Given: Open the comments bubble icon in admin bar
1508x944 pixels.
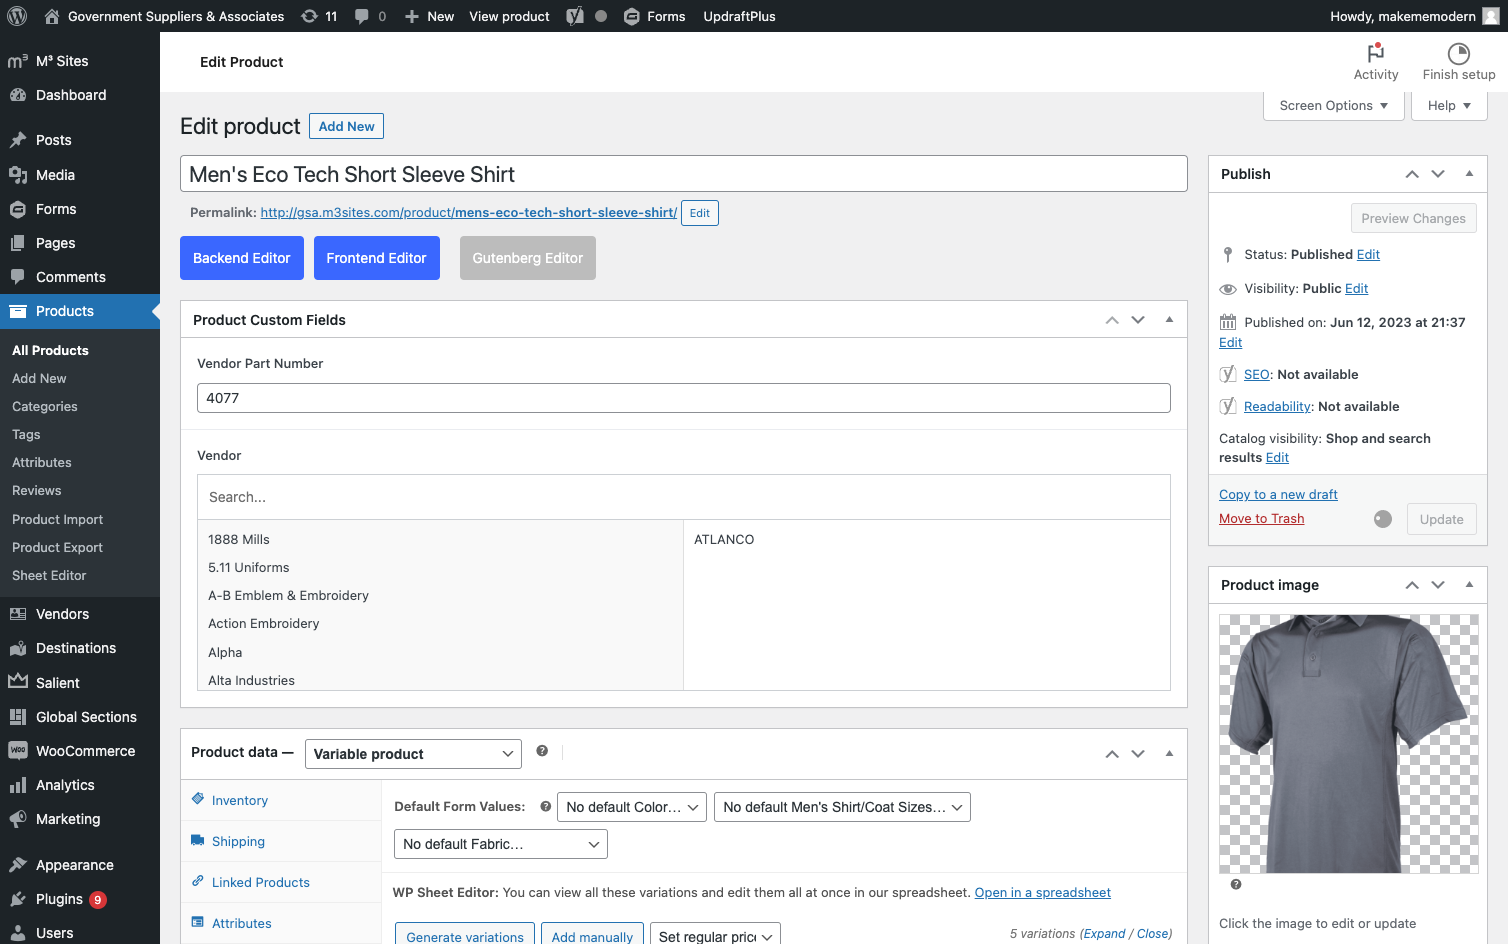Looking at the screenshot, I should [x=362, y=16].
